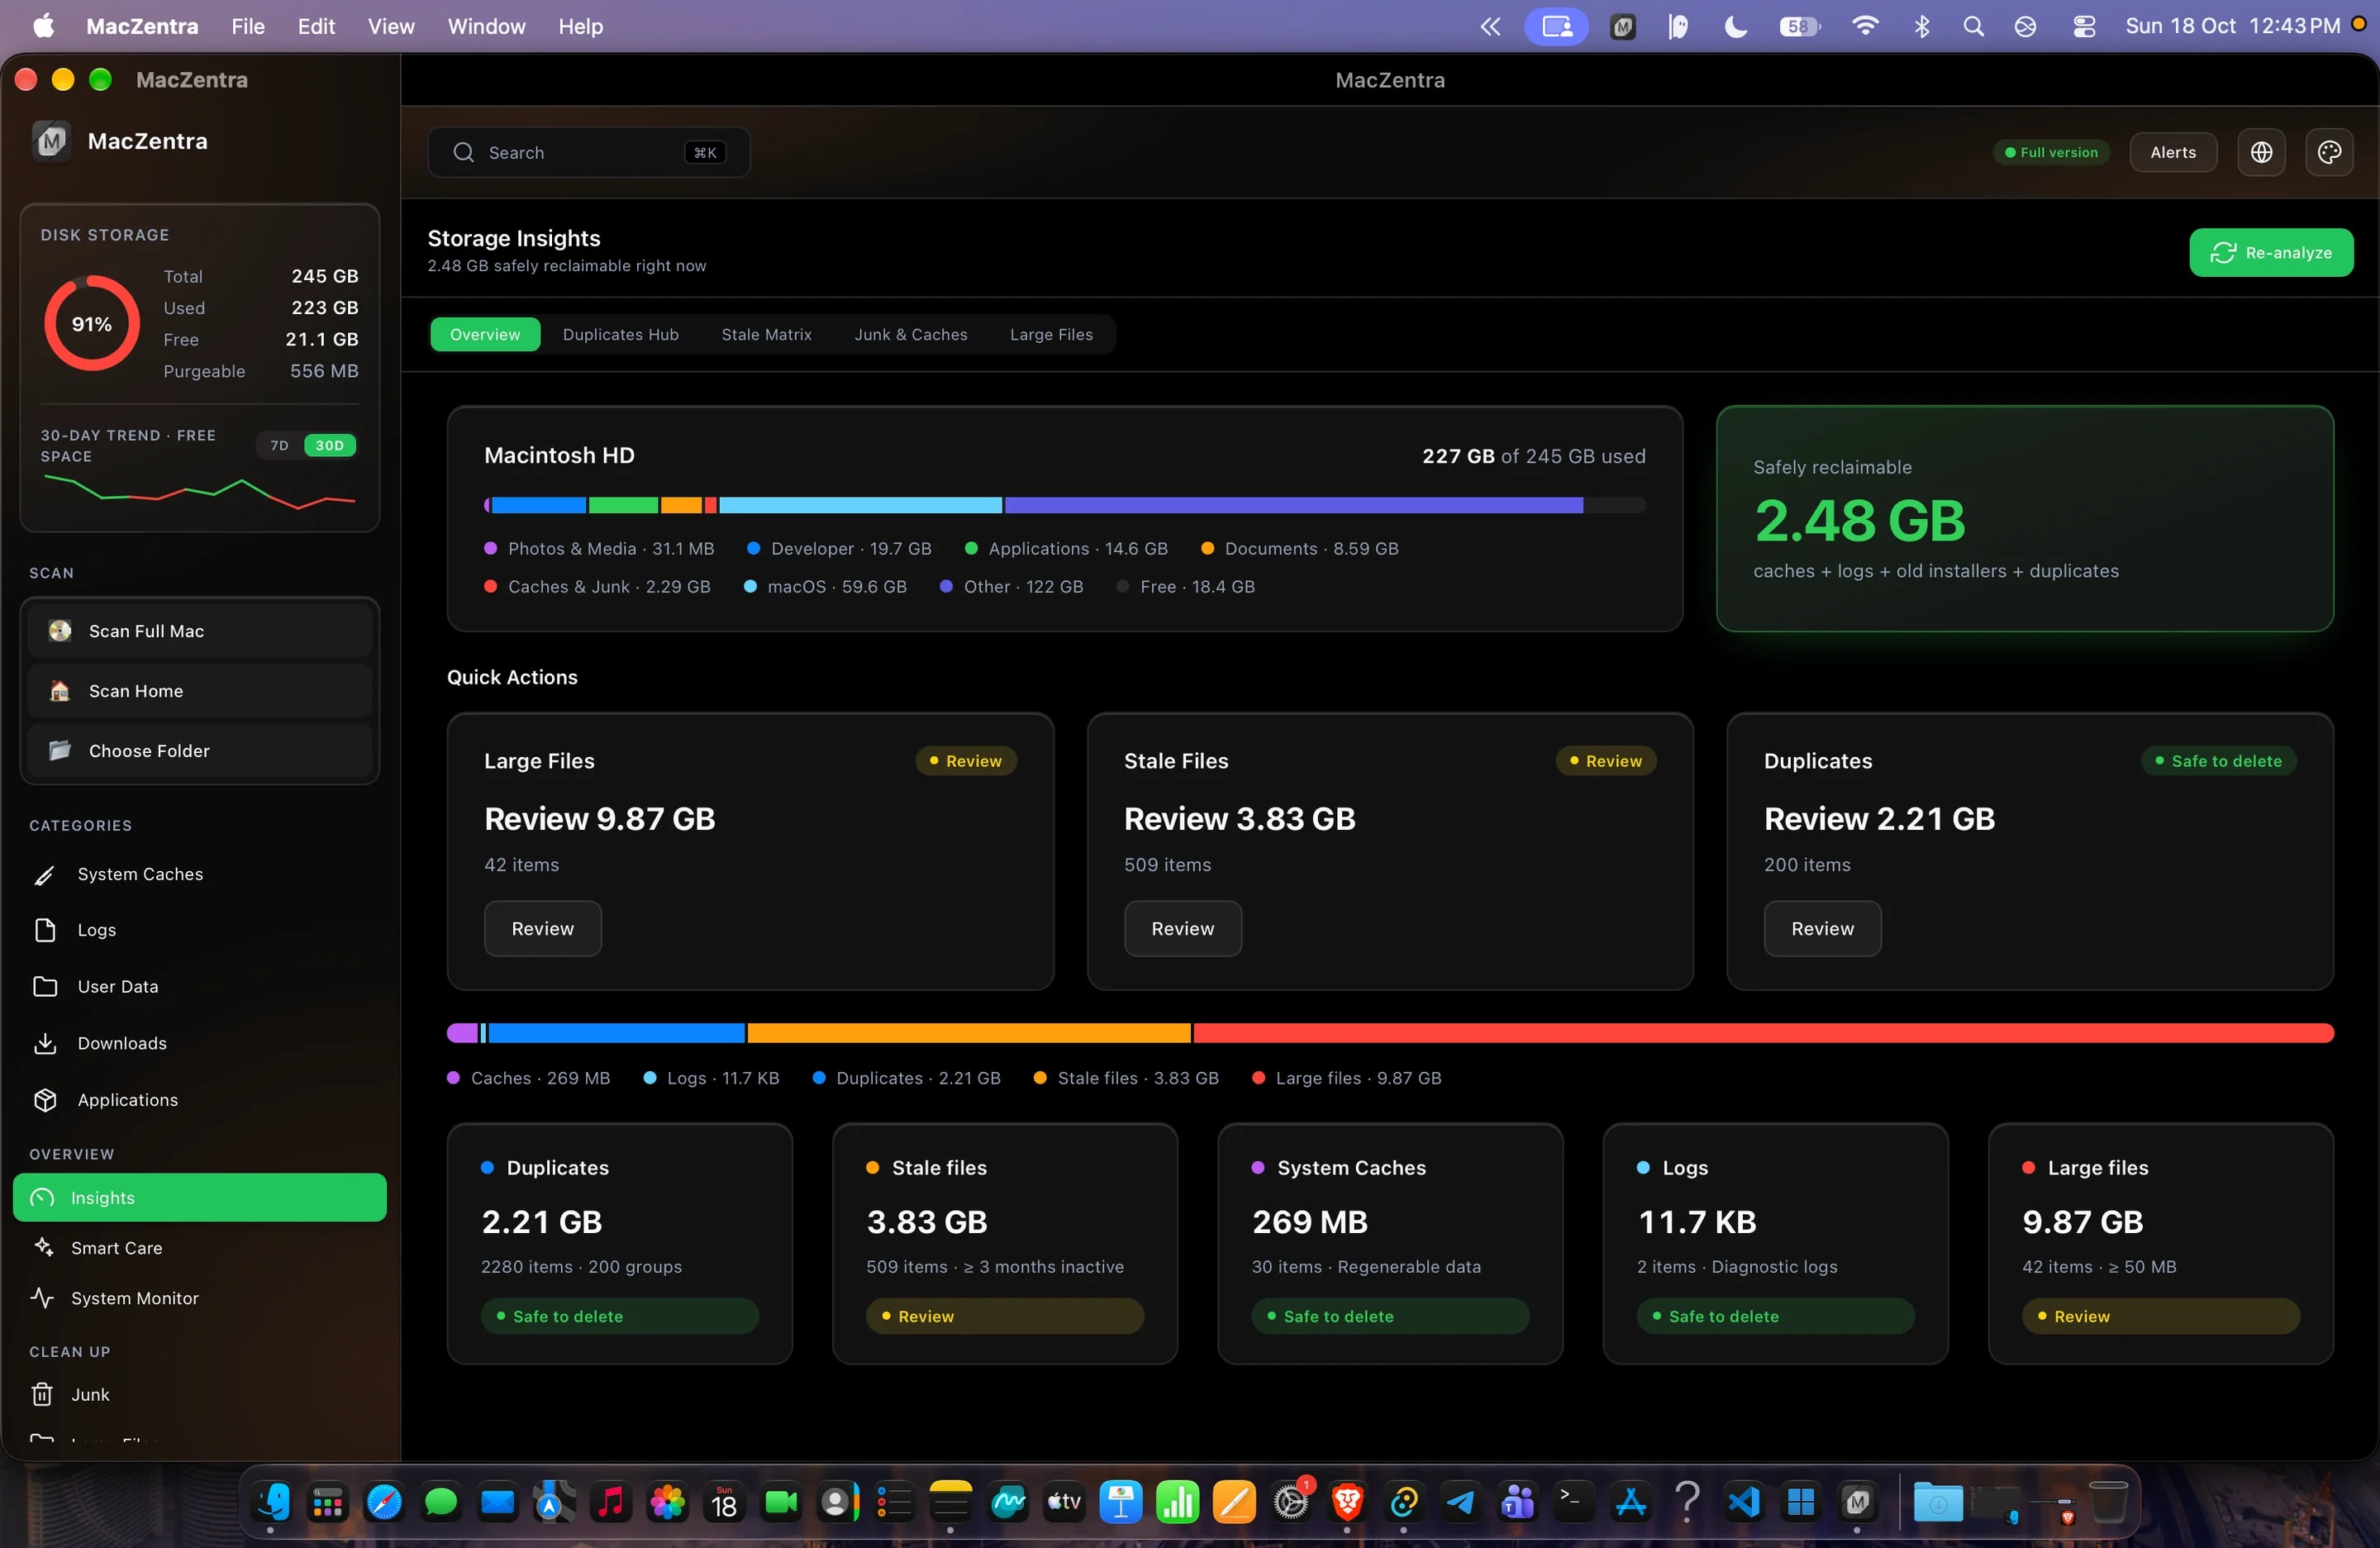The height and width of the screenshot is (1548, 2380).
Task: Open the Stale files 3.83 GB card
Action: click(x=1004, y=1243)
